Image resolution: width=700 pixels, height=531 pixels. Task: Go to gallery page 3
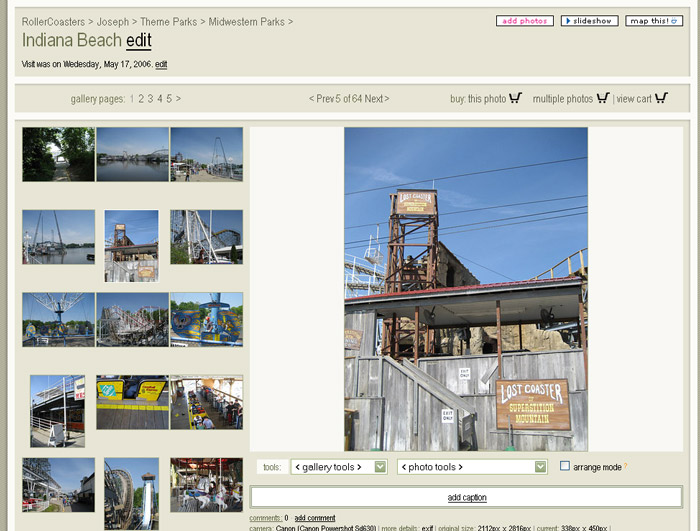click(150, 99)
